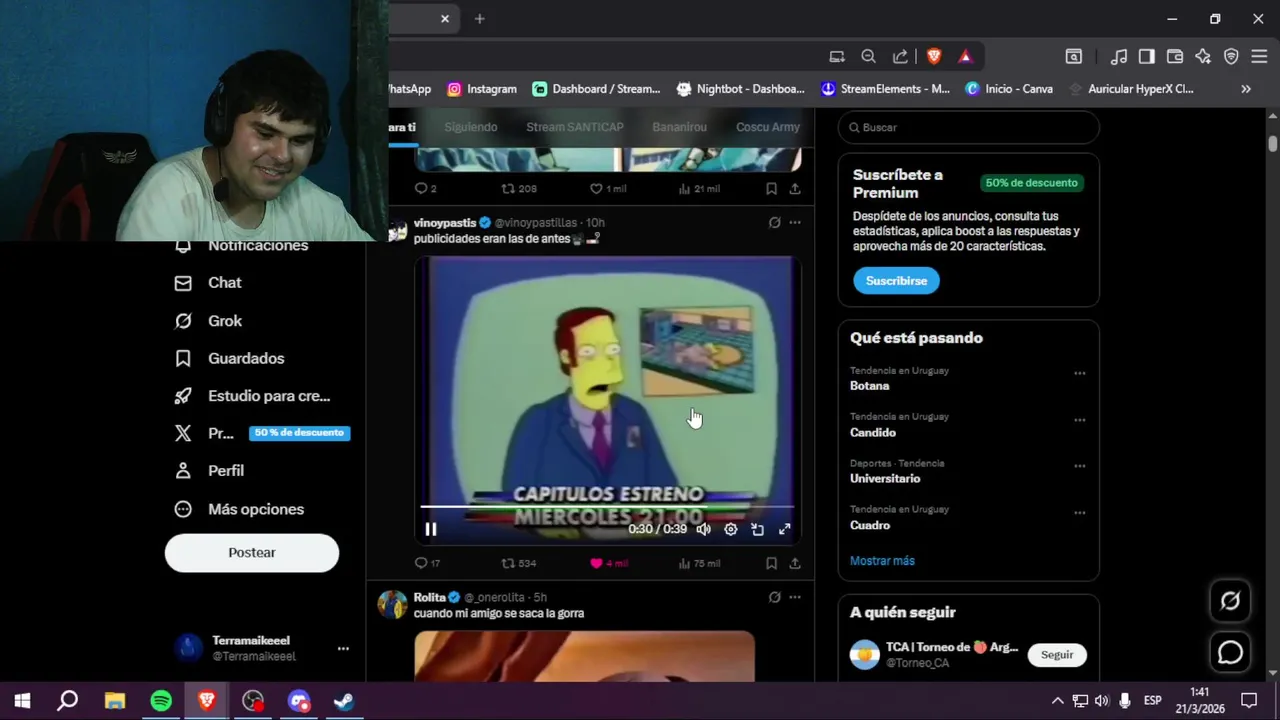Open Premium with 50% de descuento badge
This screenshot has width=1280, height=720.
262,433
